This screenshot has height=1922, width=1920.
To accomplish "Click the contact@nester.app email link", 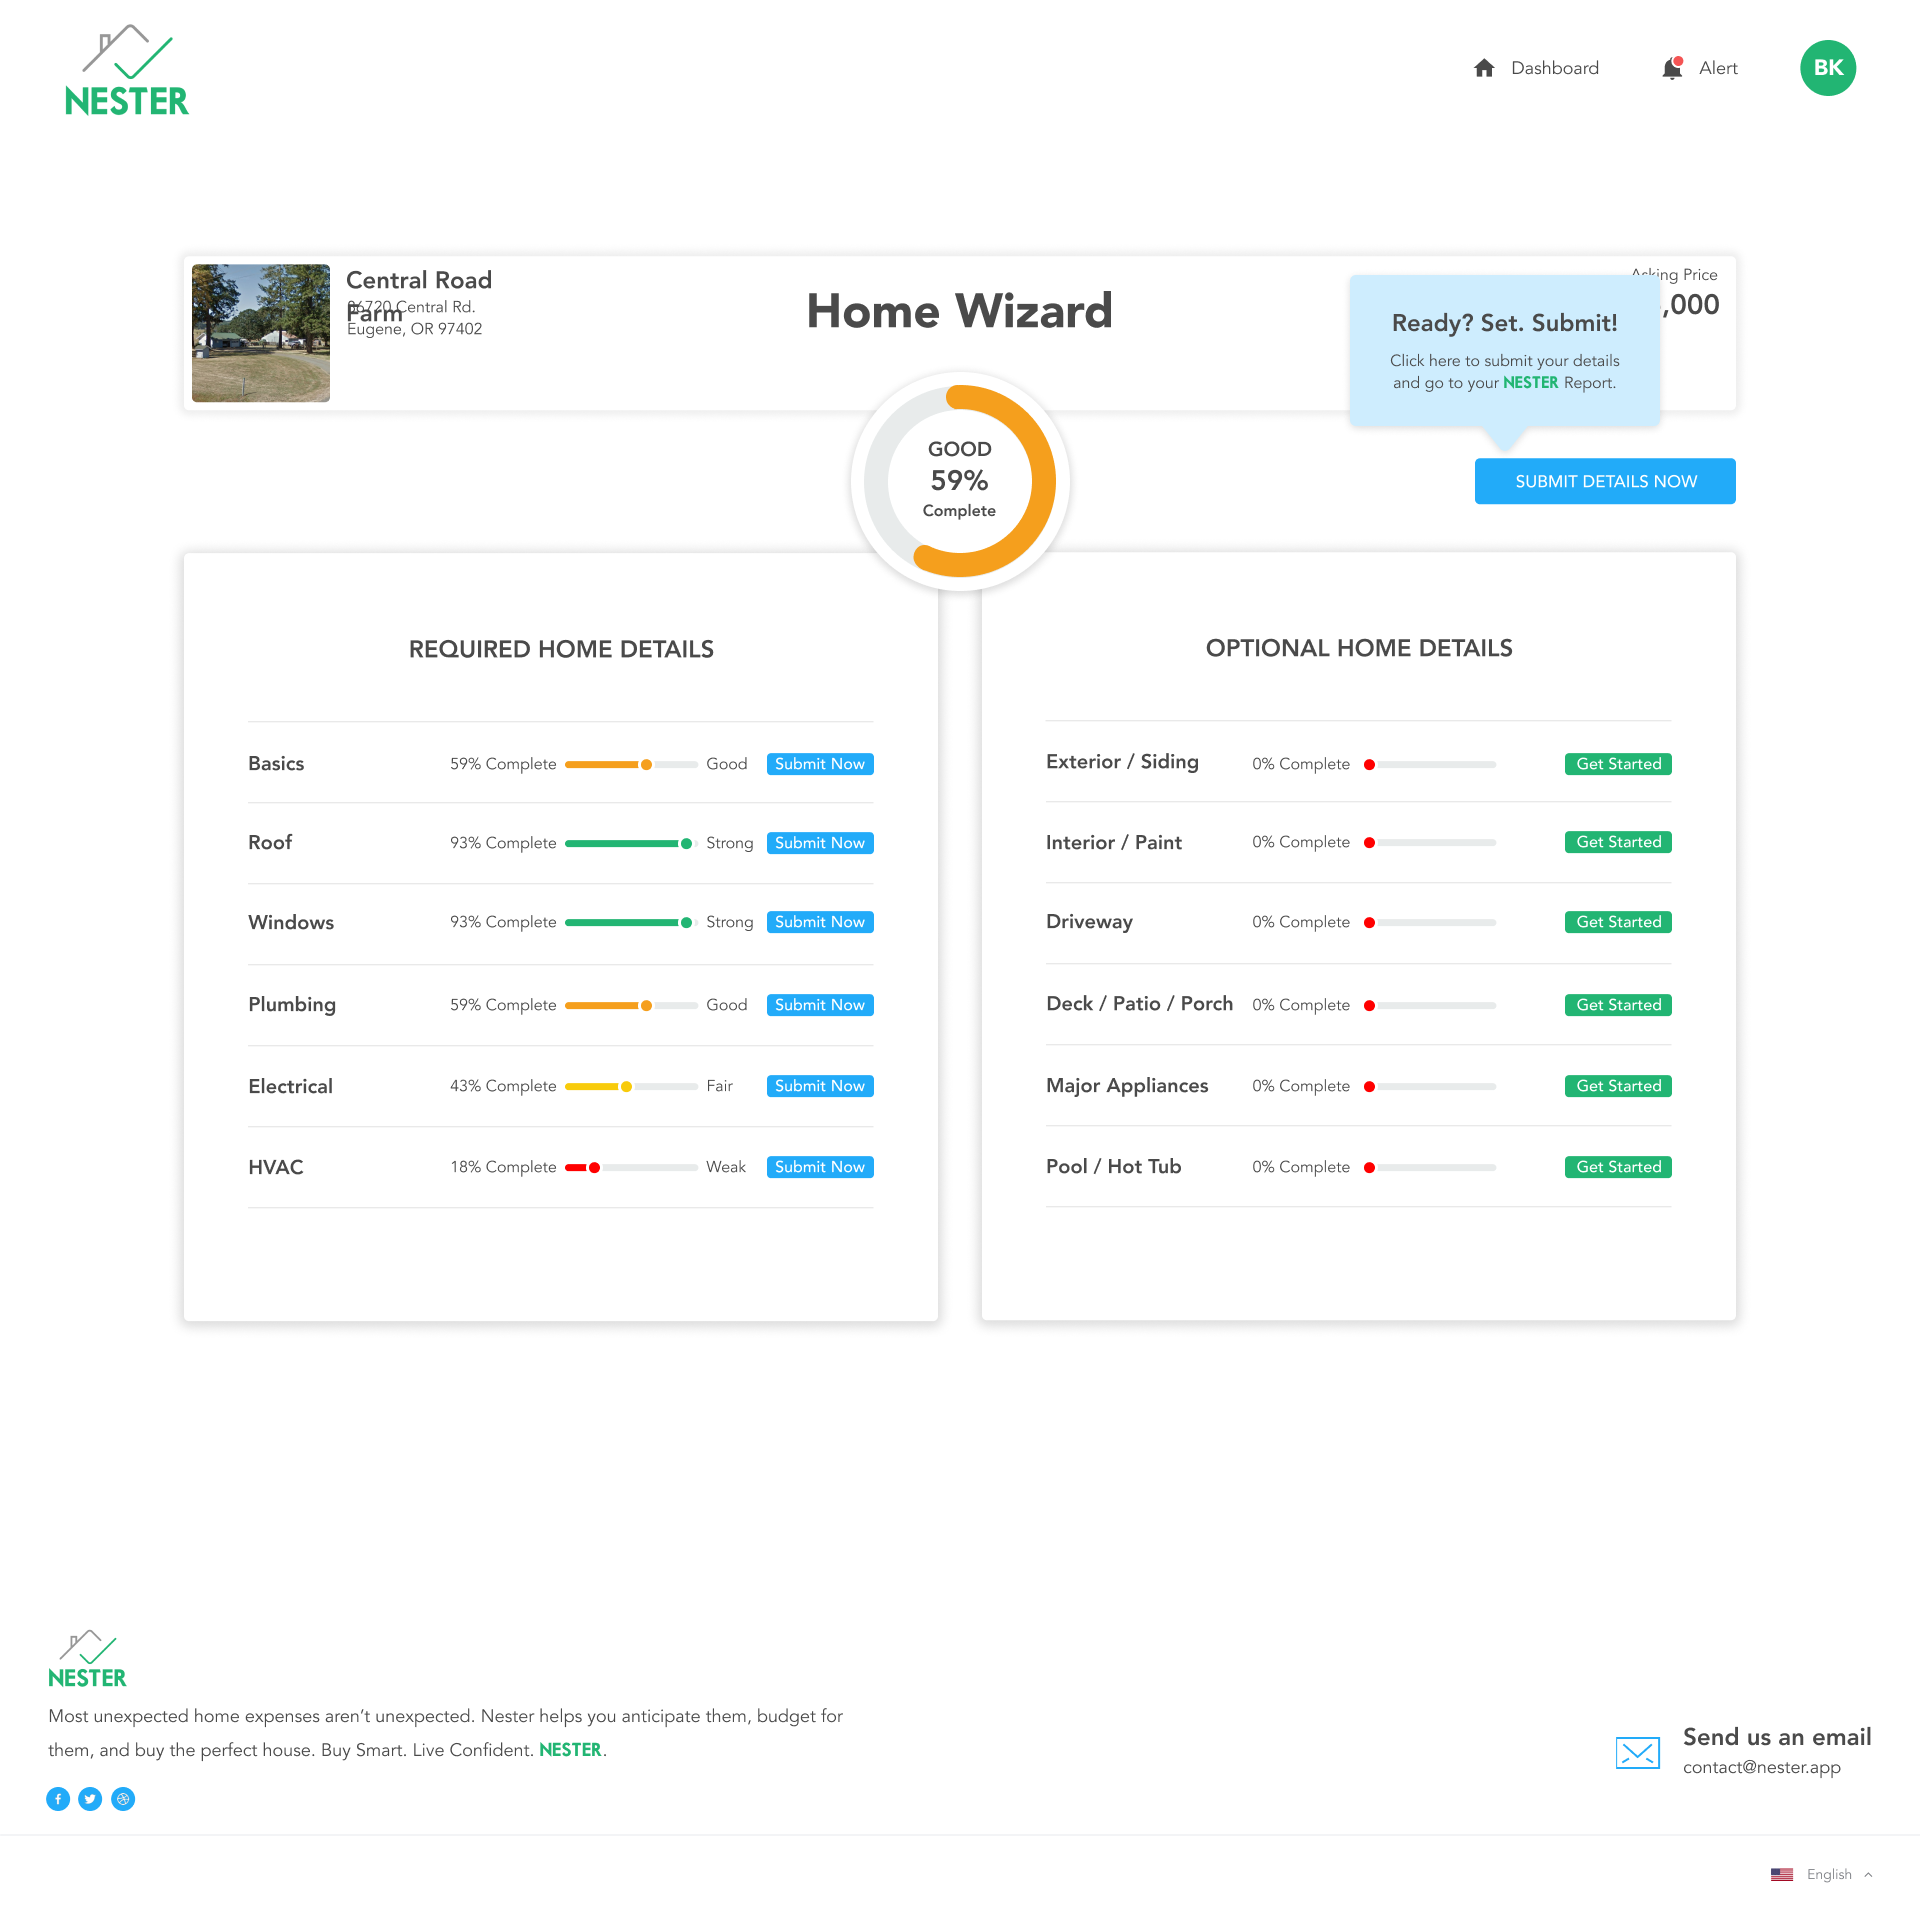I will point(1762,1767).
